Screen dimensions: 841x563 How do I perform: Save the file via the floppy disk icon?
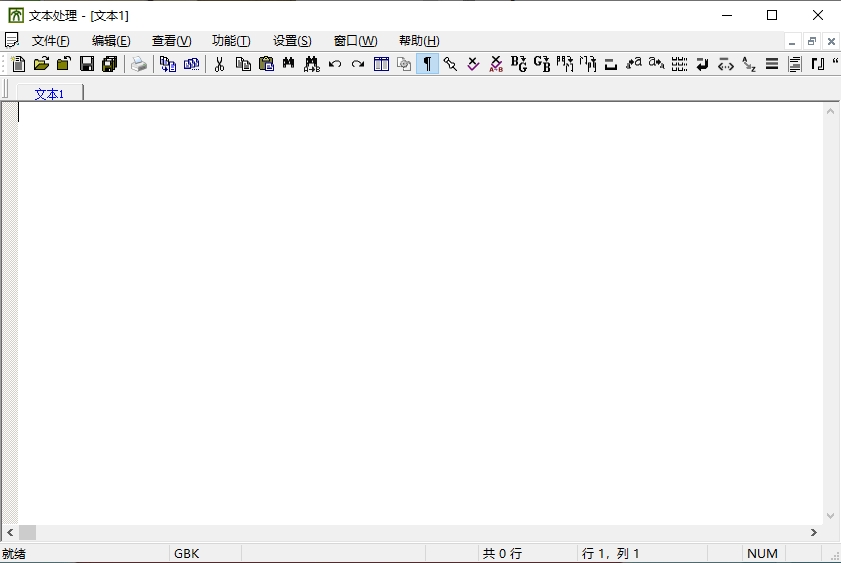point(87,64)
